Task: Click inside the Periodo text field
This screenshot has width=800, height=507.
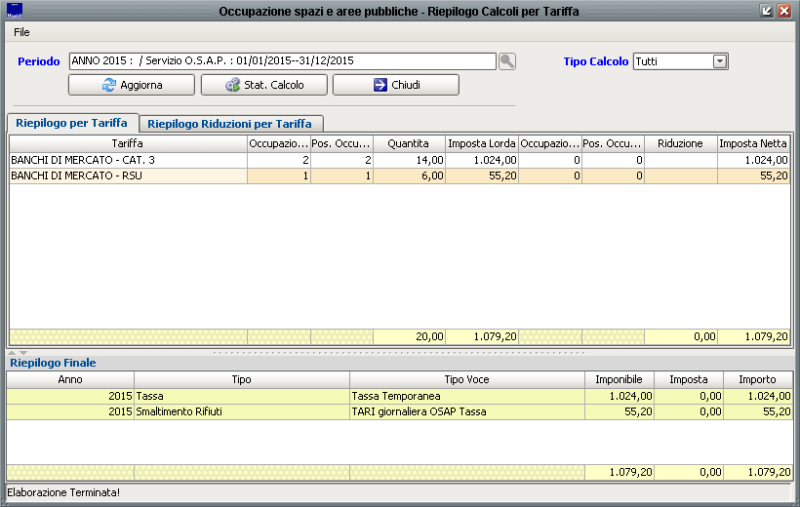Action: point(282,62)
